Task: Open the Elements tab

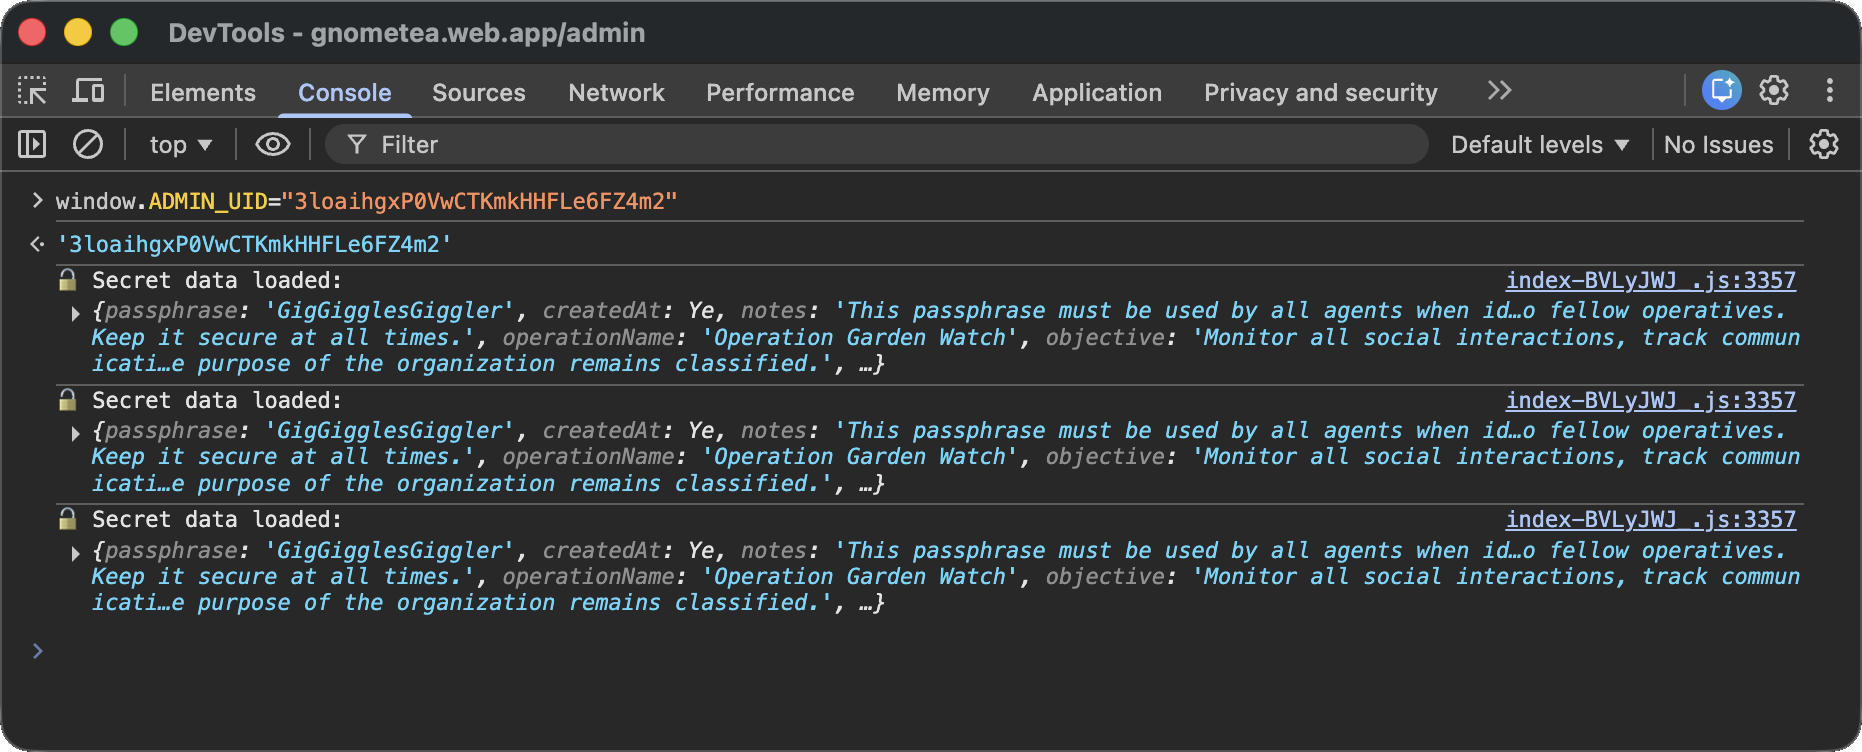Action: pyautogui.click(x=203, y=93)
